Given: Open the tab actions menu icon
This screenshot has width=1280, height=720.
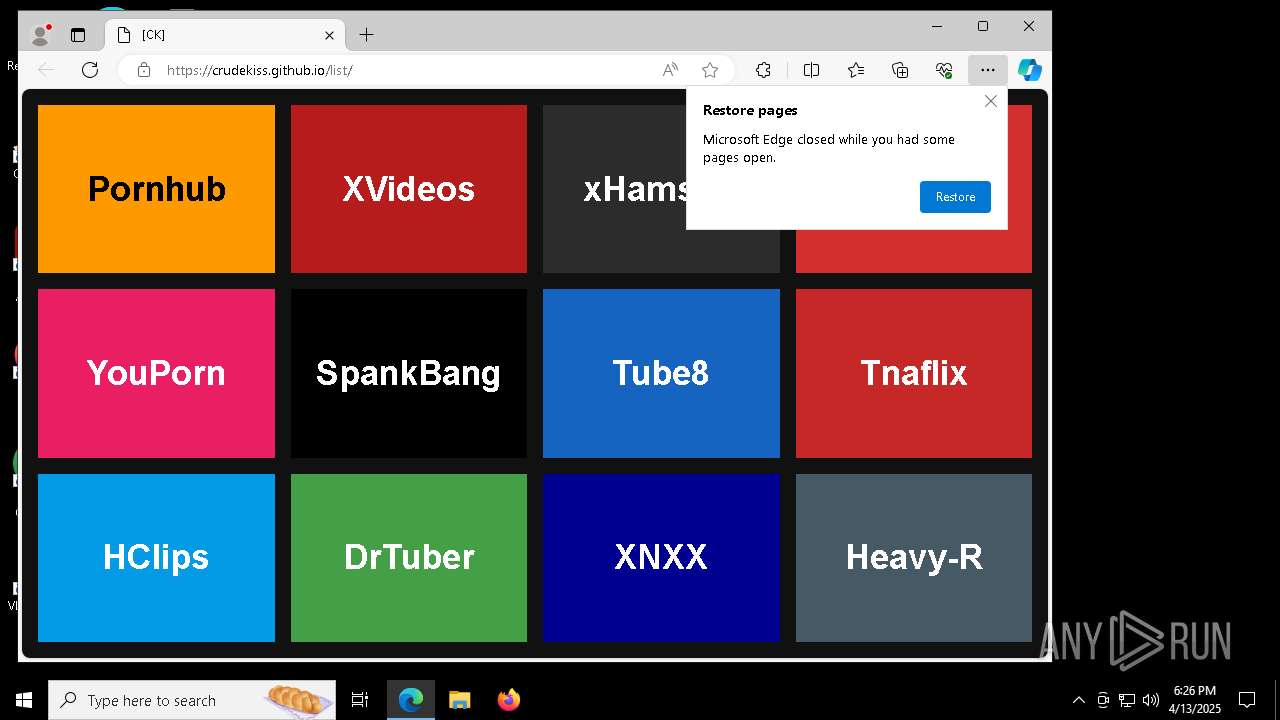Looking at the screenshot, I should tap(78, 35).
